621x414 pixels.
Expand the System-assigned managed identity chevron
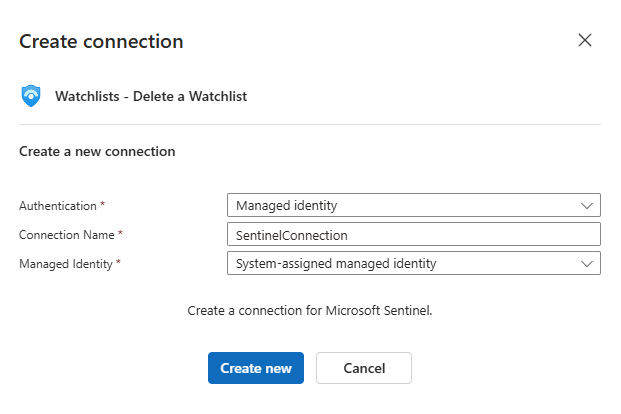[587, 263]
